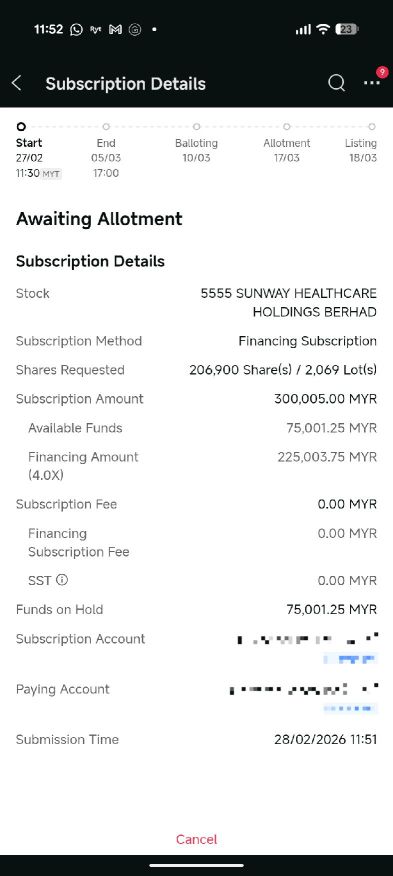Viewport: 393px width, 876px height.
Task: Tap the Sunway Healthcare stock name
Action: point(288,302)
